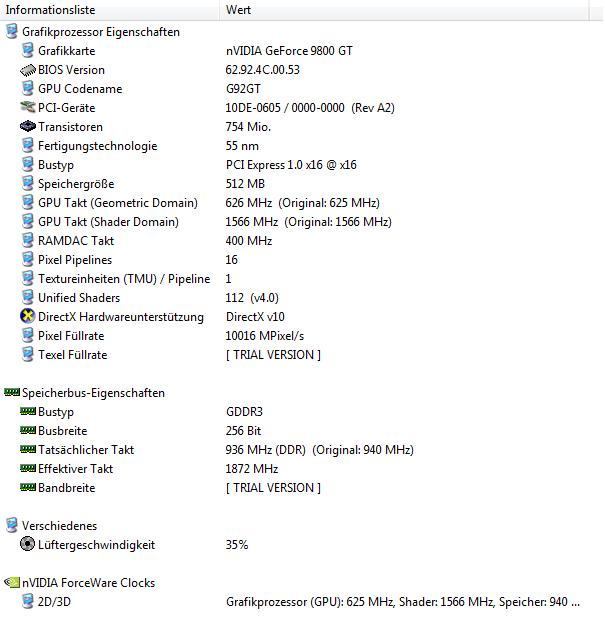Click the Informationsliste column header
The width and height of the screenshot is (605, 617).
110,10
